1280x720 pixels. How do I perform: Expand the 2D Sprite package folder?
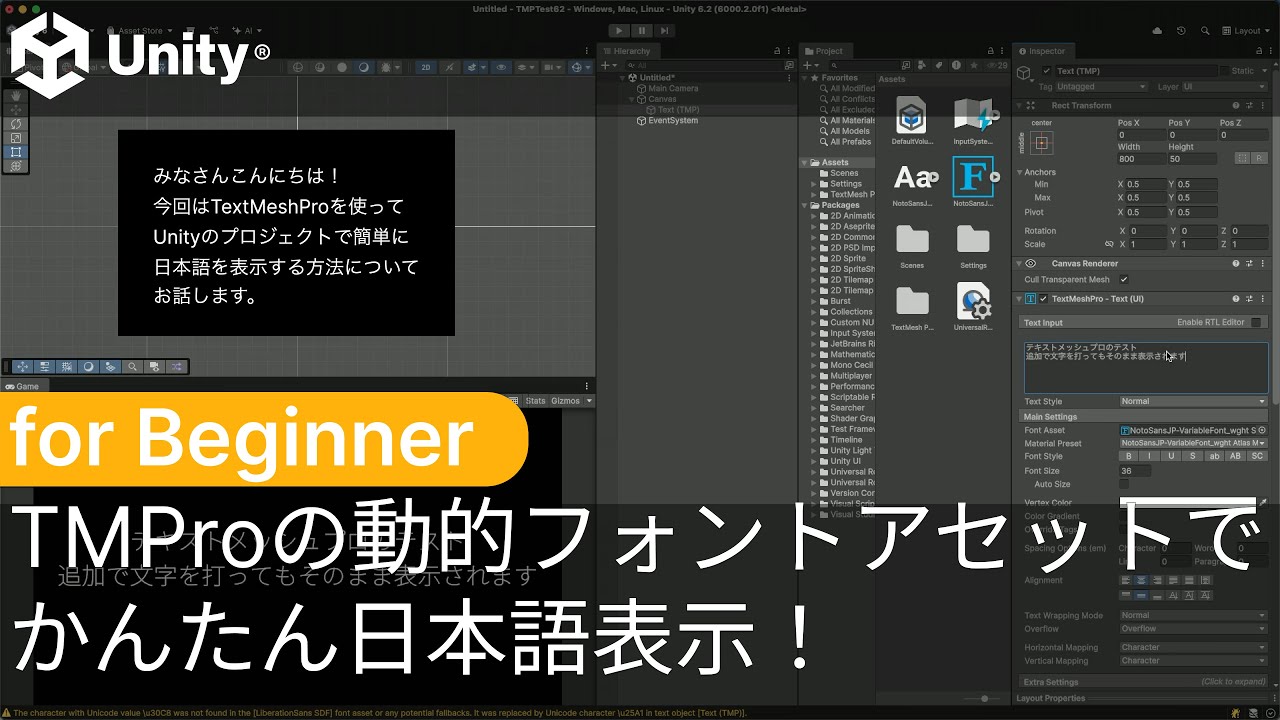click(x=814, y=259)
